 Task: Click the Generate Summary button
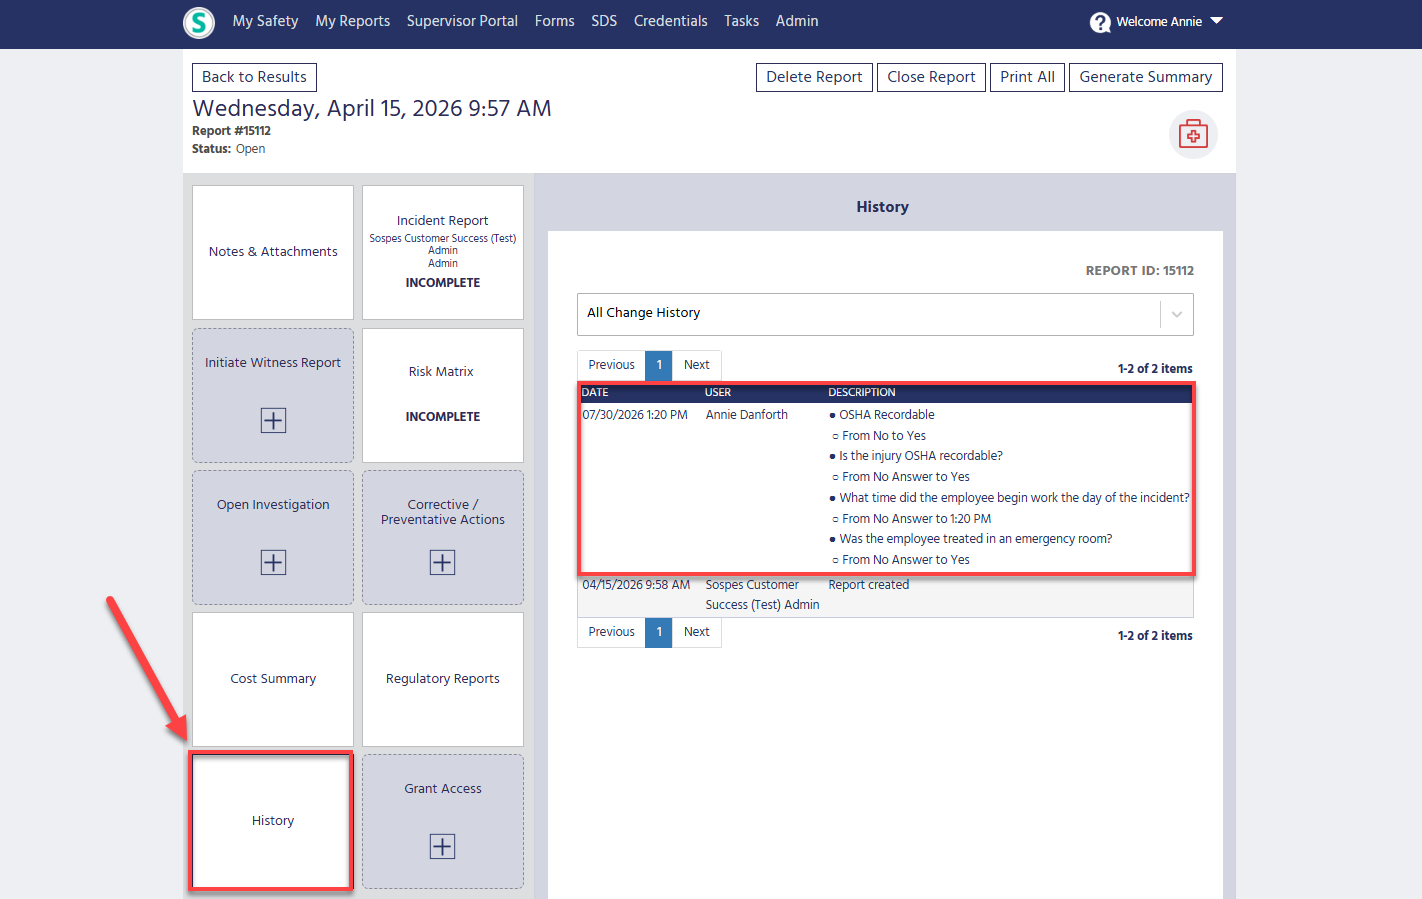1145,77
